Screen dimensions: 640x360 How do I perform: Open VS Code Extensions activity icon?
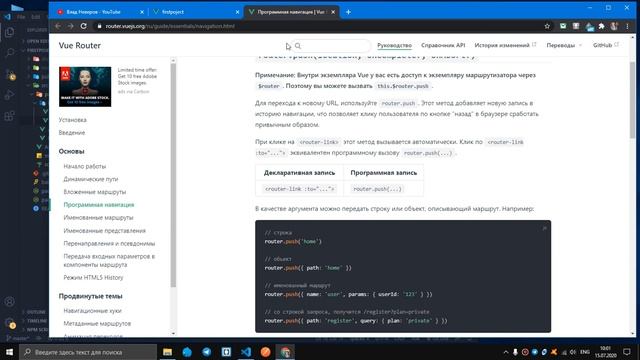pyautogui.click(x=9, y=116)
